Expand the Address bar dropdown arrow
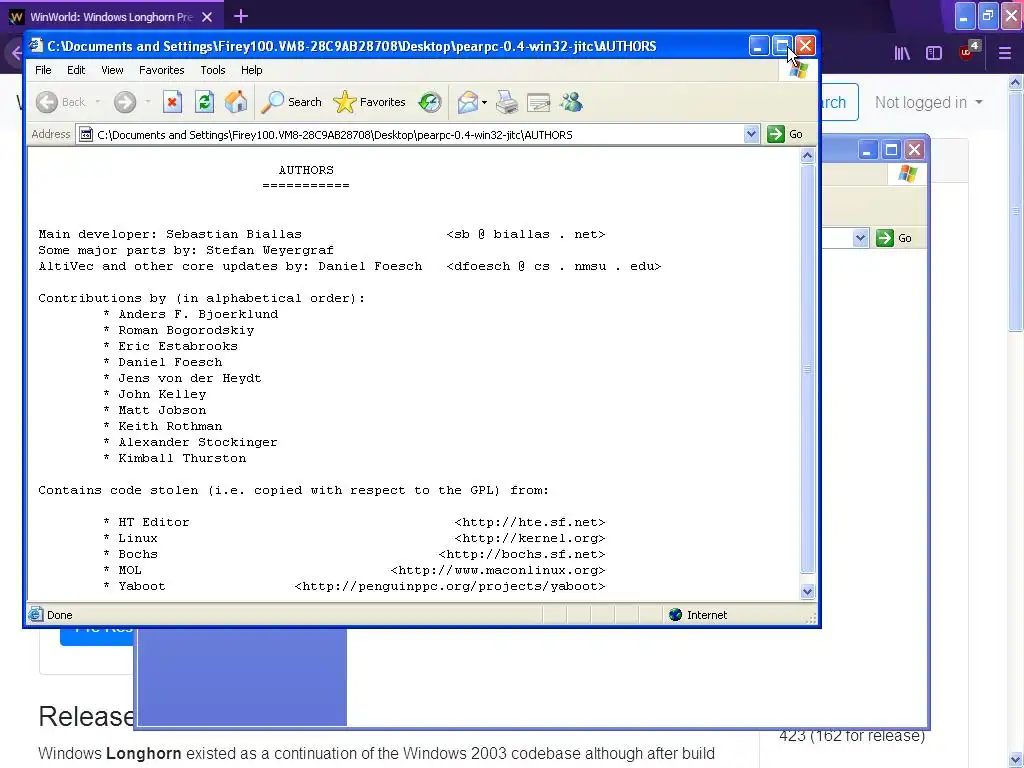The width and height of the screenshot is (1024, 768). [x=751, y=134]
